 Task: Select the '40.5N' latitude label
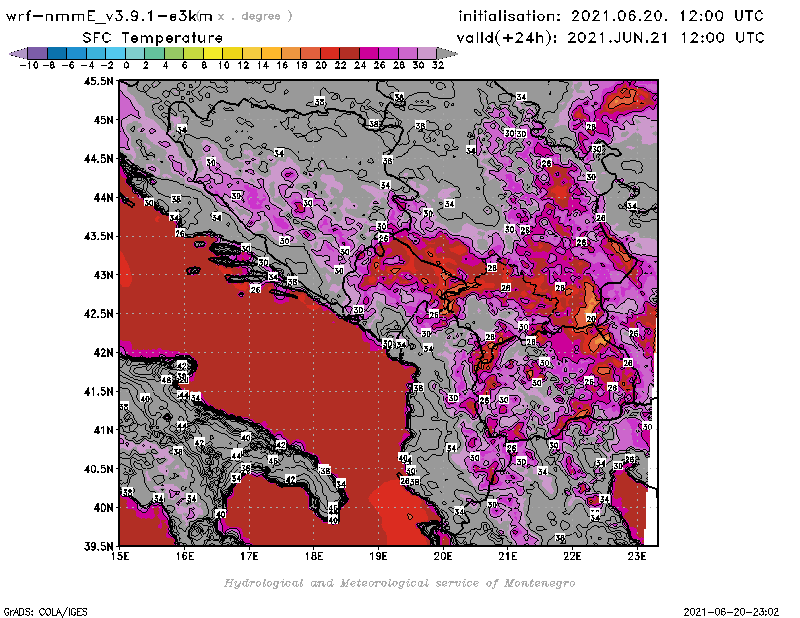(x=98, y=468)
